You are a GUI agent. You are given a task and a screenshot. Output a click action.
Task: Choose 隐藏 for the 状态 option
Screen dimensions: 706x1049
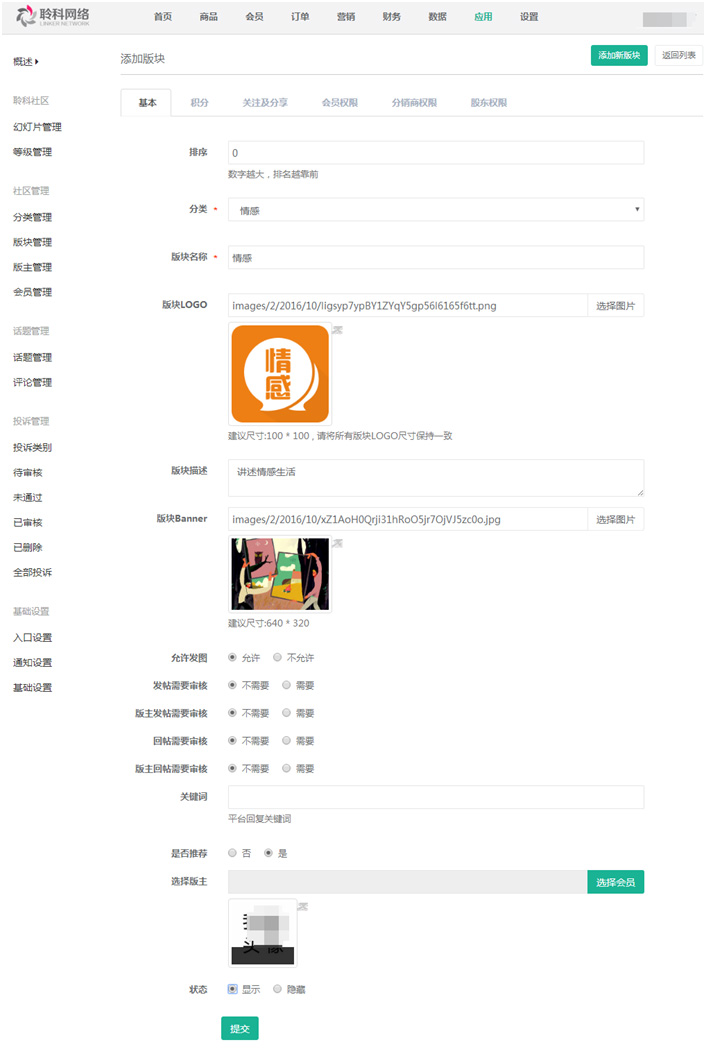(278, 989)
